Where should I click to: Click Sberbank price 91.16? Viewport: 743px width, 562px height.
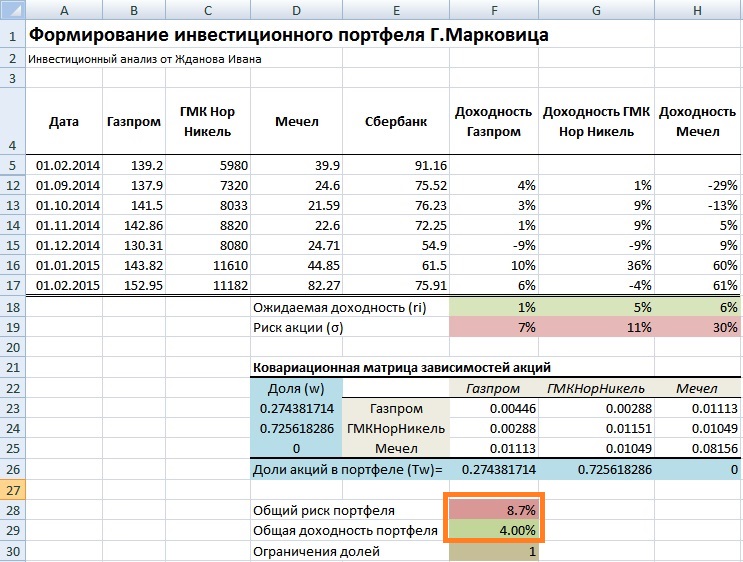[396, 165]
